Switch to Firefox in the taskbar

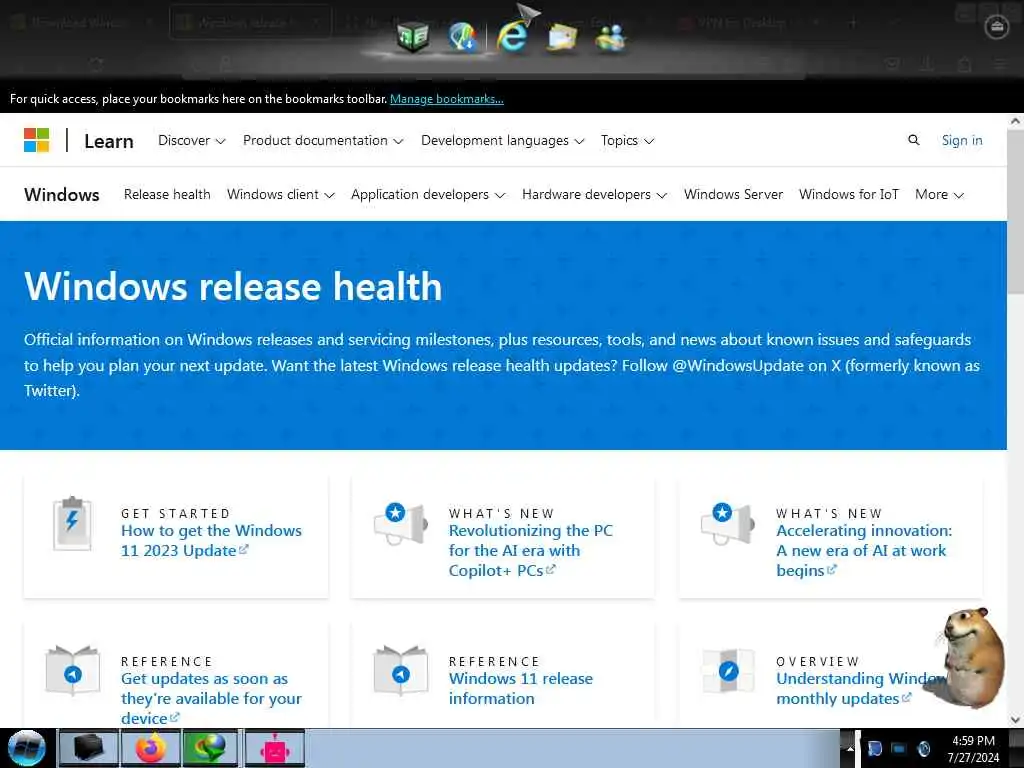(150, 748)
